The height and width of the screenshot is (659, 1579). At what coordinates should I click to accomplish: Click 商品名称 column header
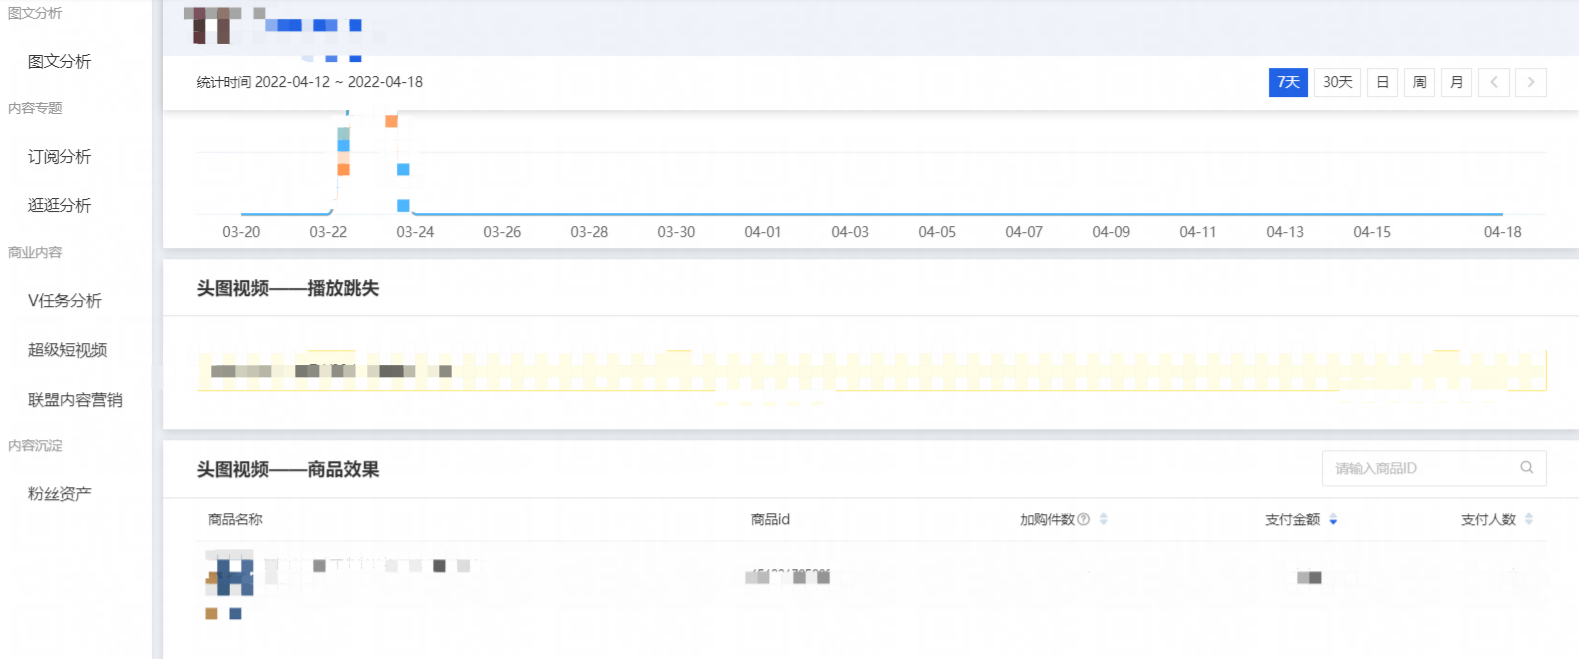pyautogui.click(x=235, y=519)
